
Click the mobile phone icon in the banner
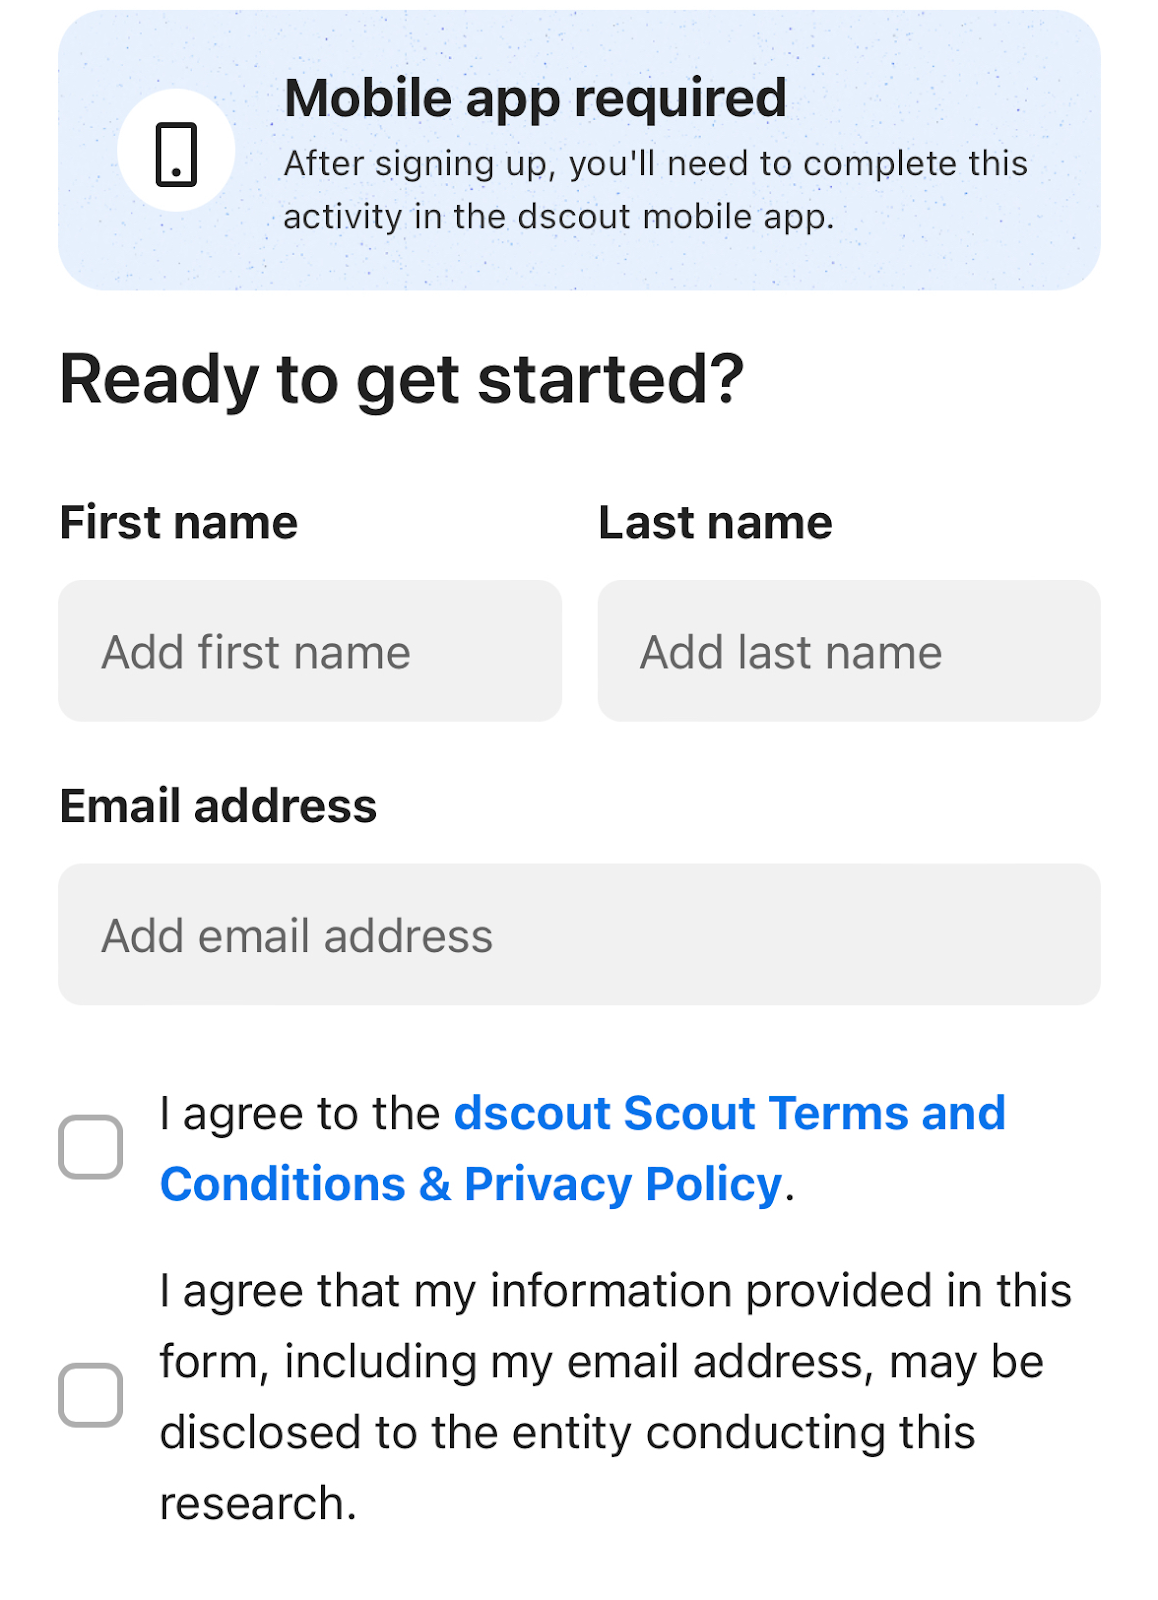[x=176, y=154]
